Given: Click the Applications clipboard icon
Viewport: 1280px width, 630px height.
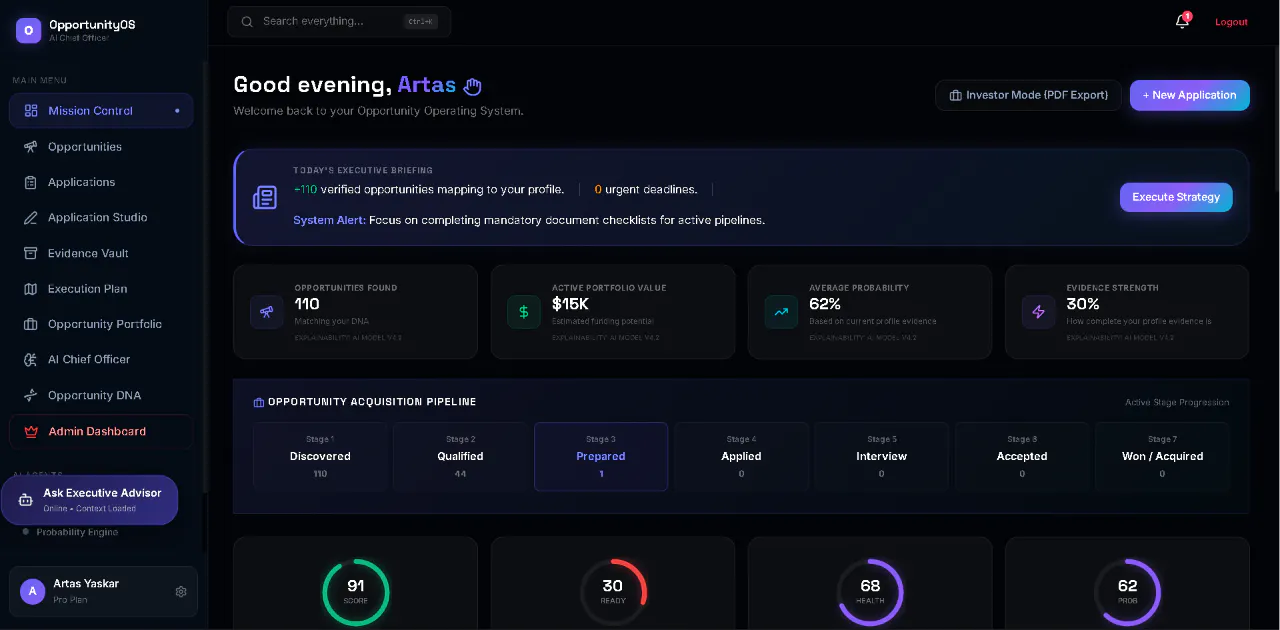Looking at the screenshot, I should coord(30,182).
